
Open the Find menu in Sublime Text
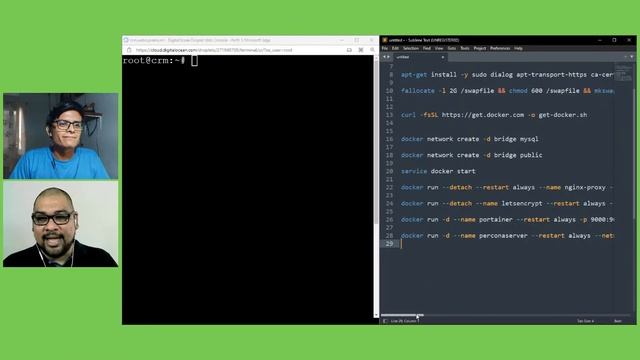[427, 48]
